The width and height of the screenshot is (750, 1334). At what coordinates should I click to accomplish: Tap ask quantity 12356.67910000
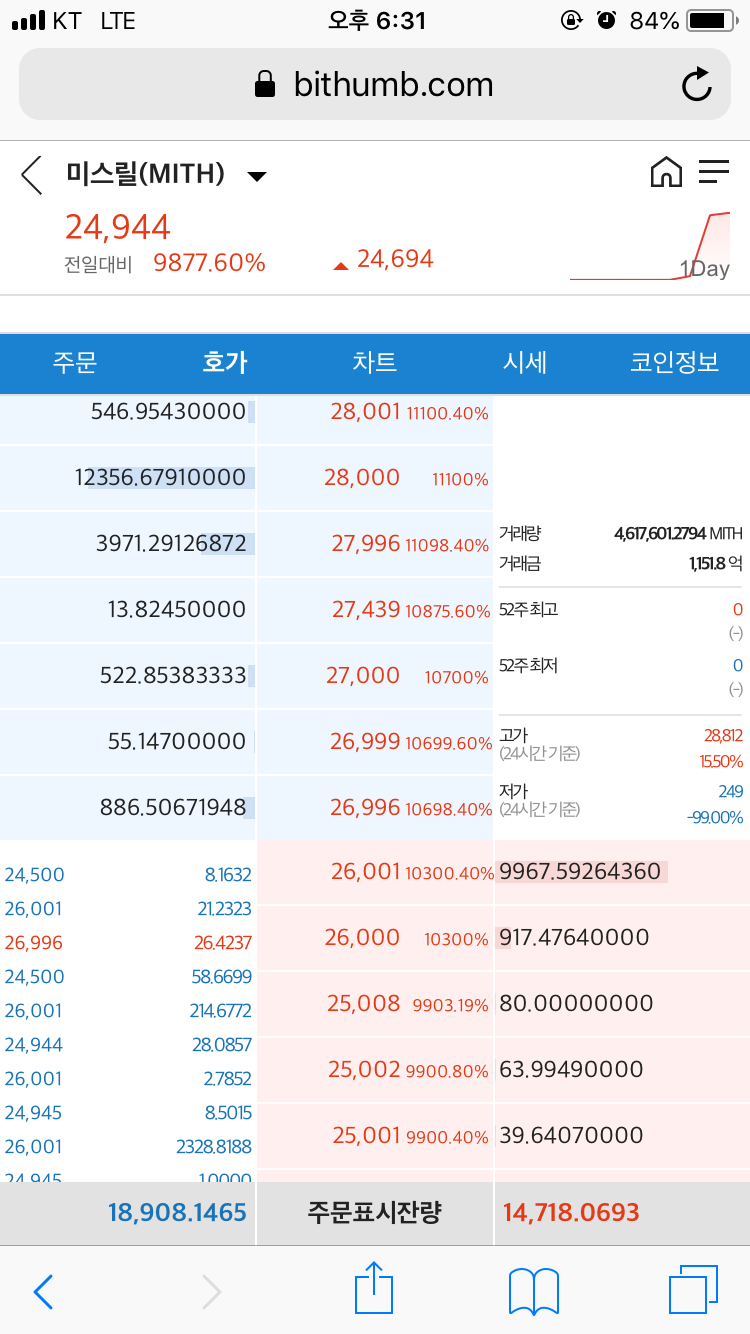click(x=160, y=478)
